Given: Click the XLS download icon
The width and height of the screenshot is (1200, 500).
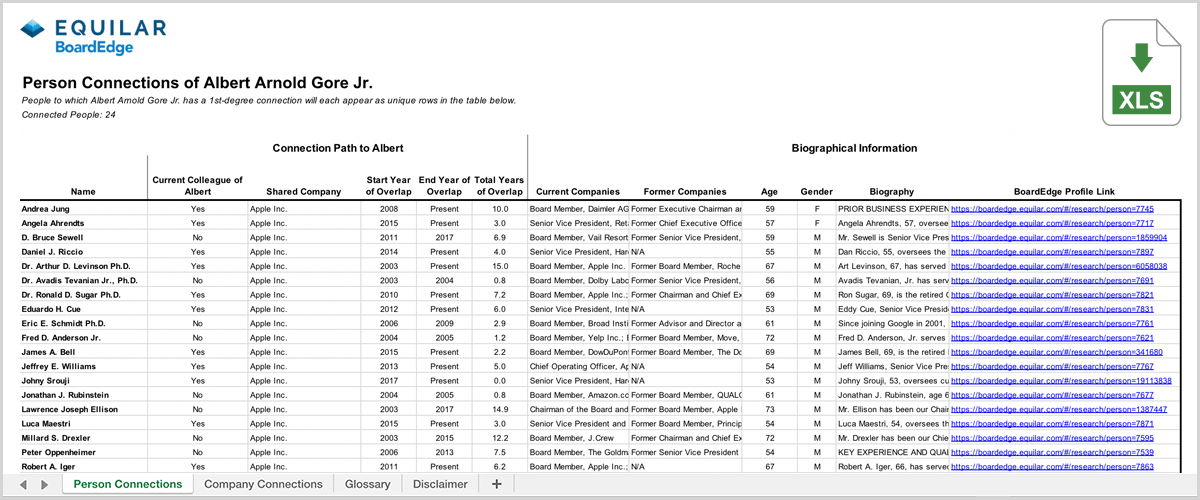Looking at the screenshot, I should 1141,74.
